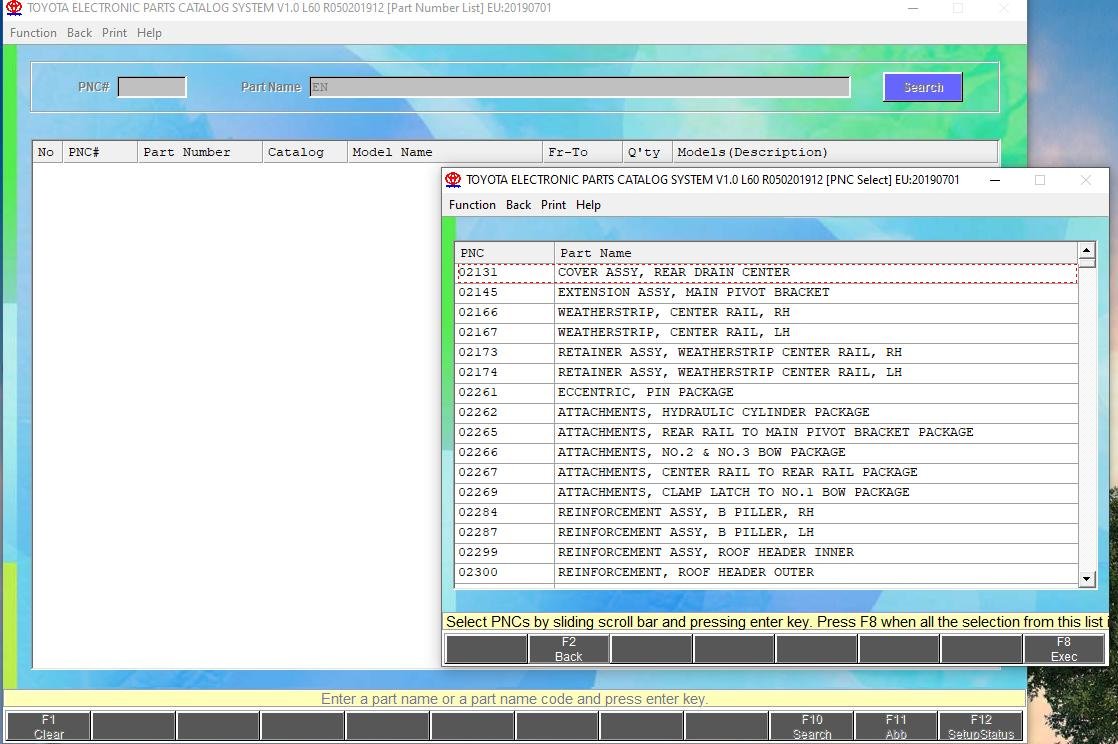Open the Help menu in the main window
The height and width of the screenshot is (744, 1118).
(149, 33)
